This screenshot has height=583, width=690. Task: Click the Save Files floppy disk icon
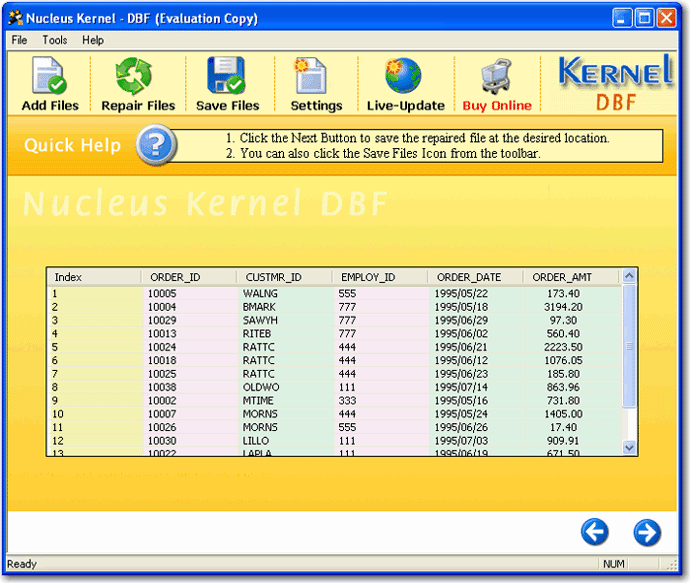tap(226, 83)
